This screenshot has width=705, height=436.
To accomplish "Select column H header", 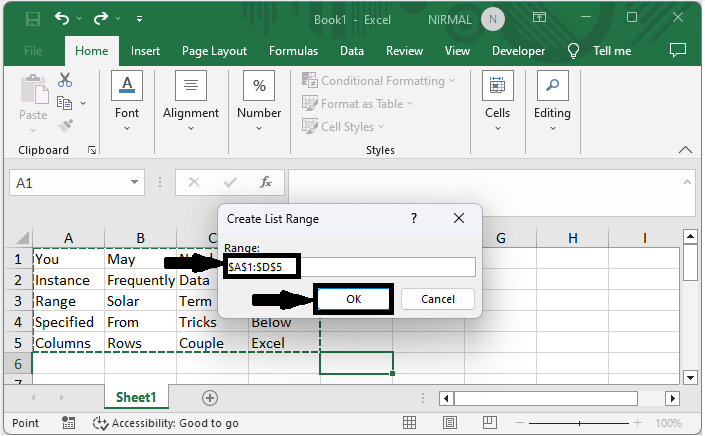I will point(572,238).
